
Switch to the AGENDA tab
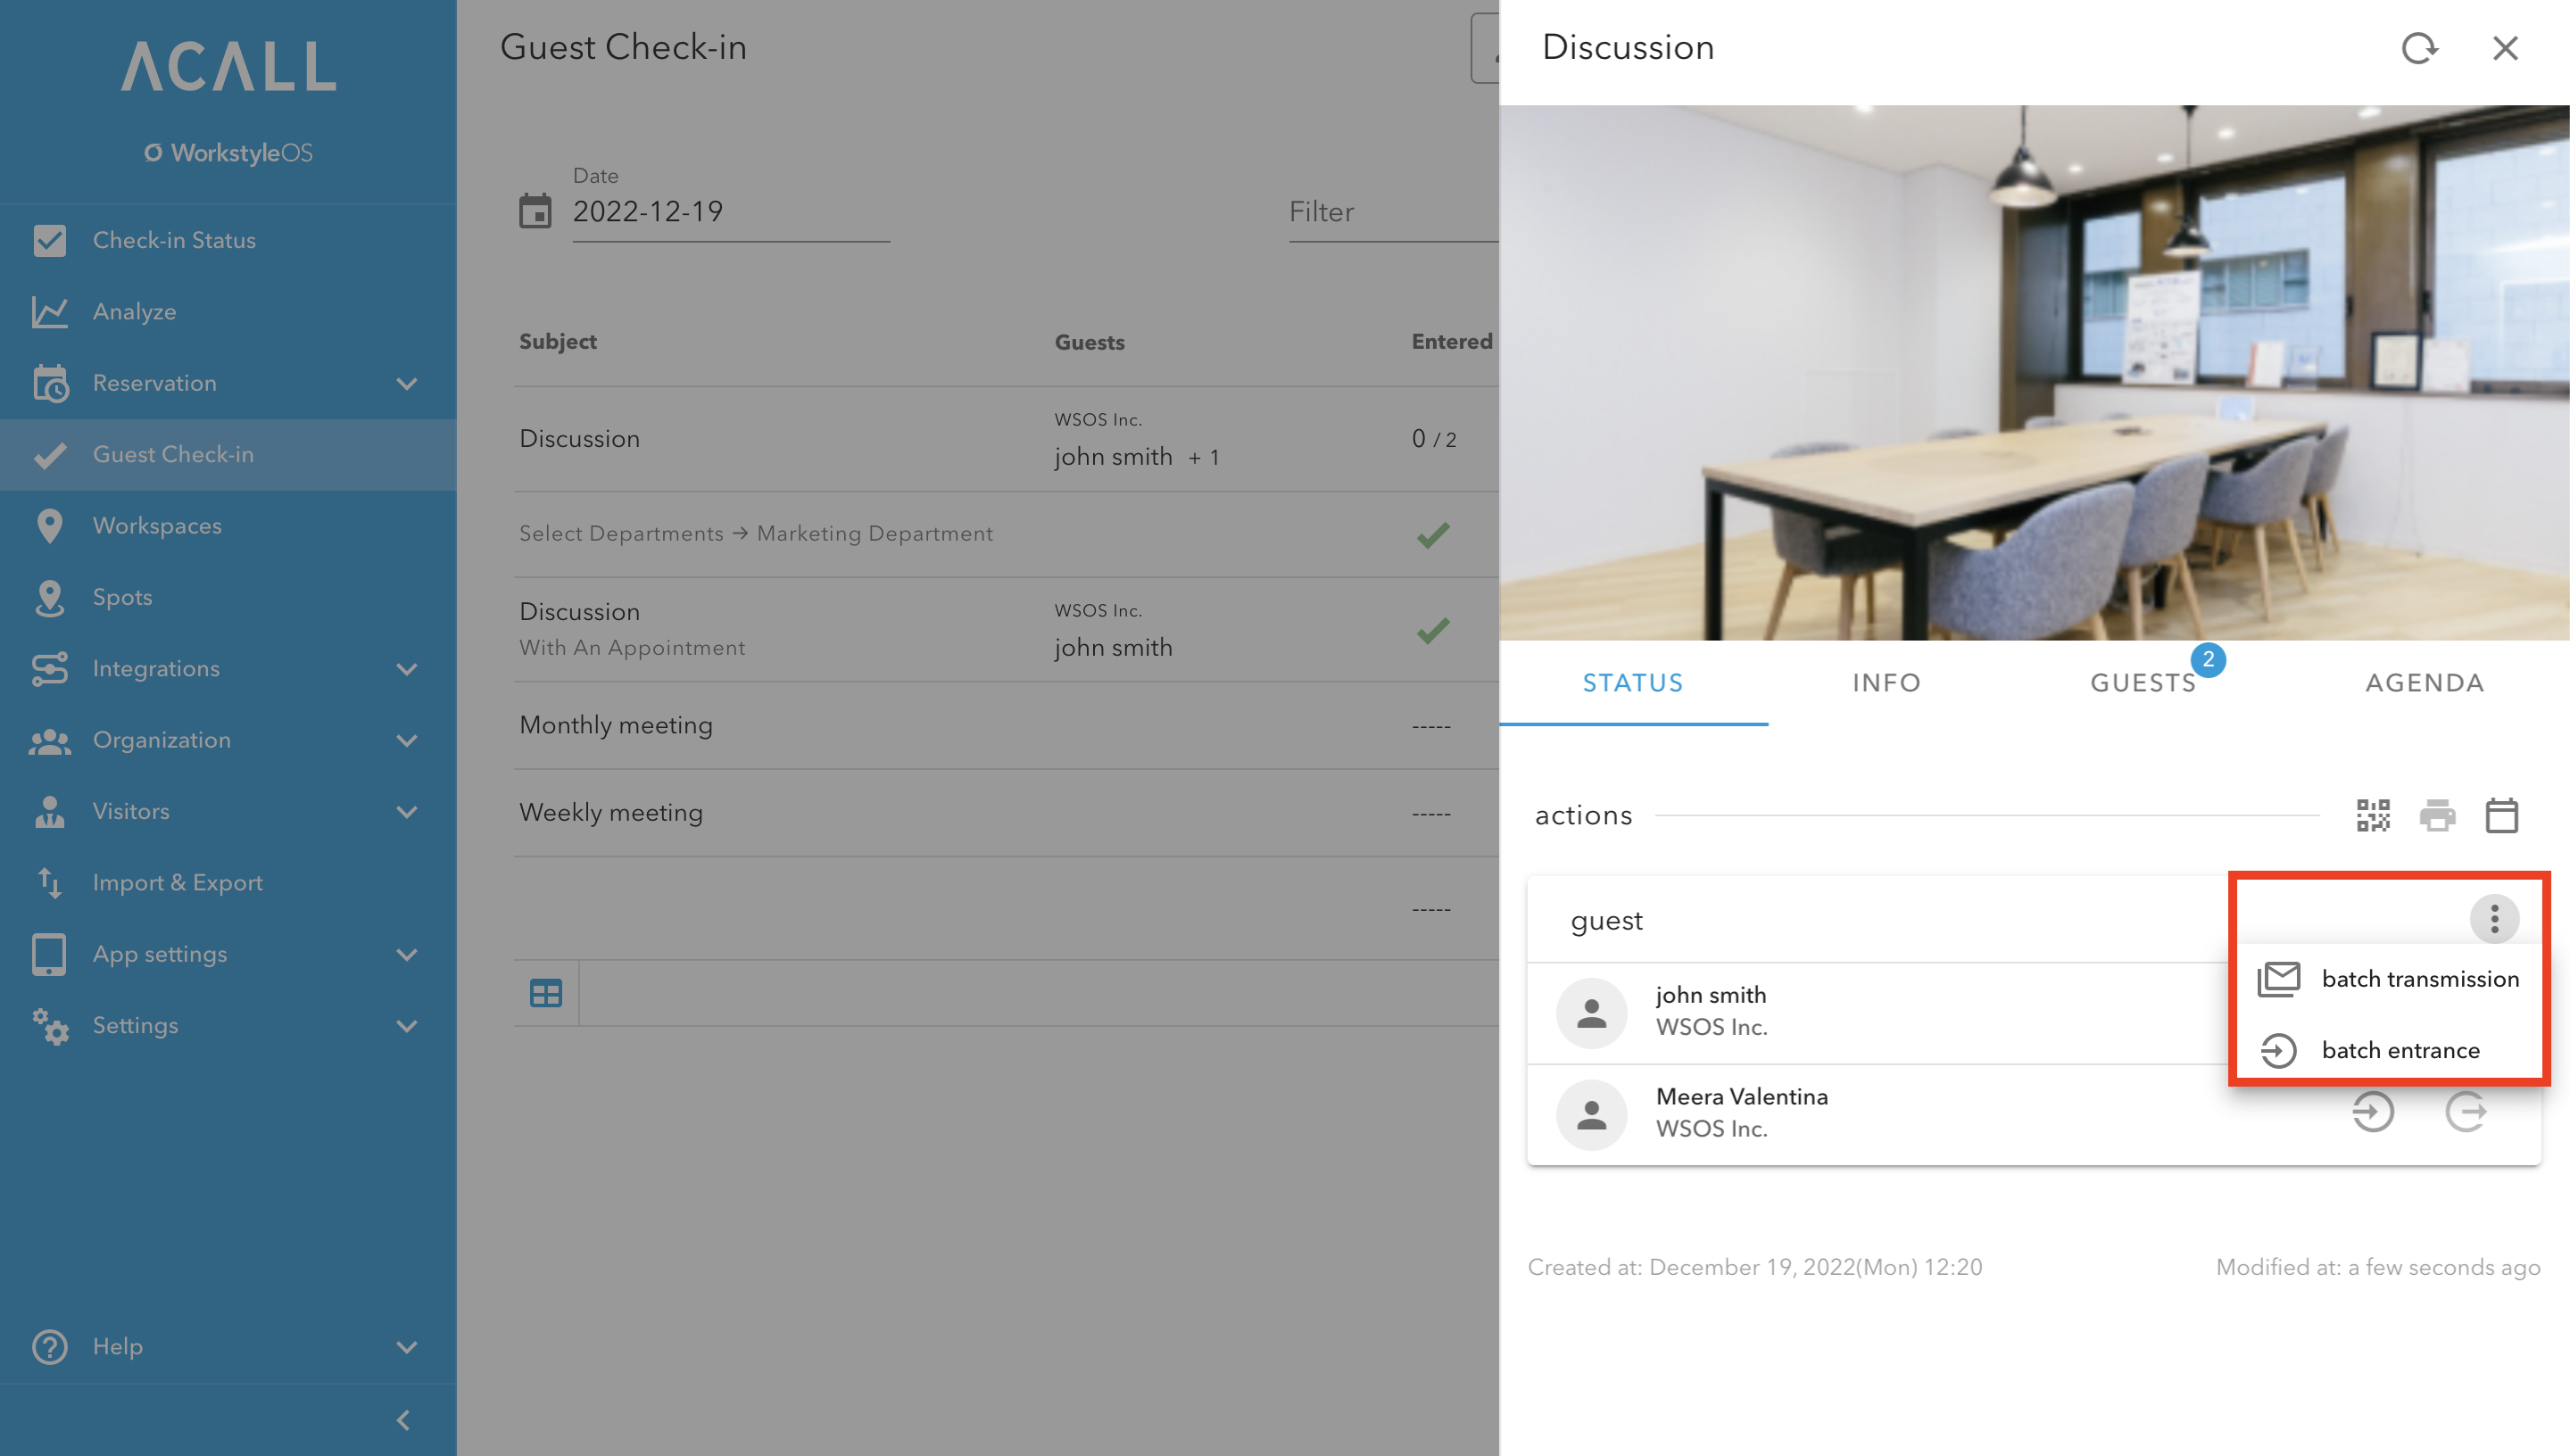tap(2424, 682)
